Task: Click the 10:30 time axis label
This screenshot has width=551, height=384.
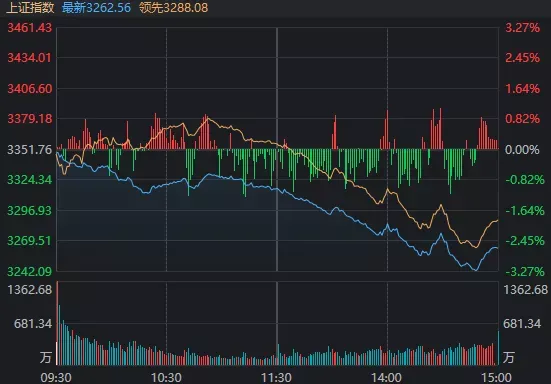Action: tap(166, 378)
